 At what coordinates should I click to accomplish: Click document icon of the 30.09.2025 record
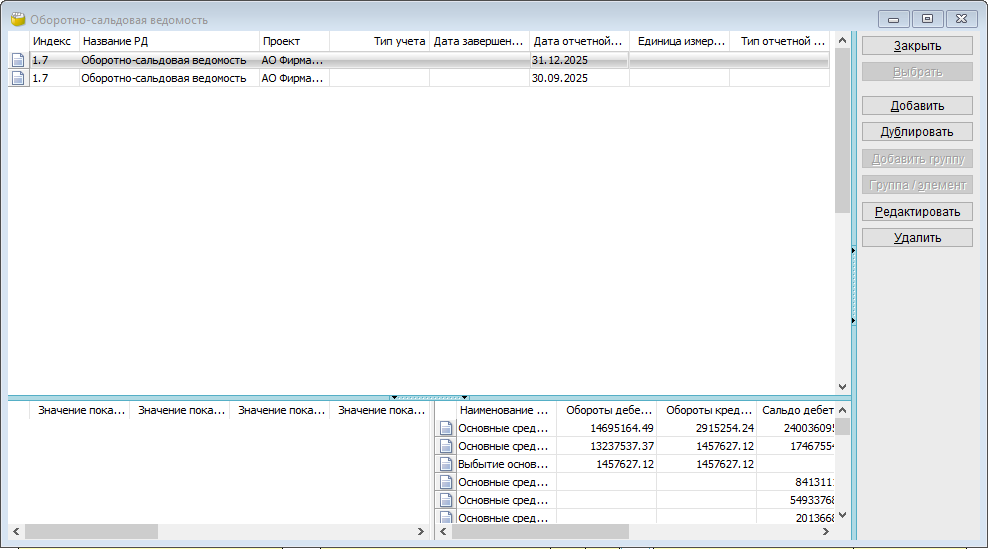17,78
